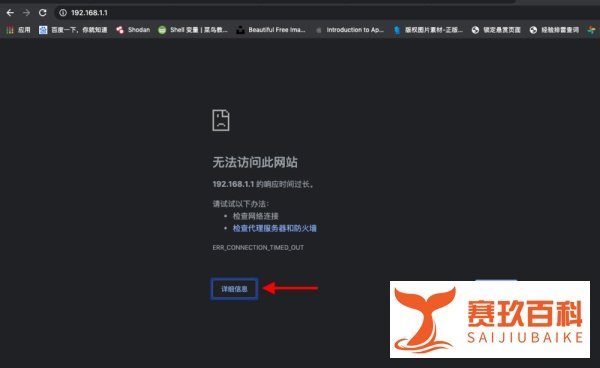Click the 192.168.1.1 response time message
The height and width of the screenshot is (368, 600).
[264, 184]
